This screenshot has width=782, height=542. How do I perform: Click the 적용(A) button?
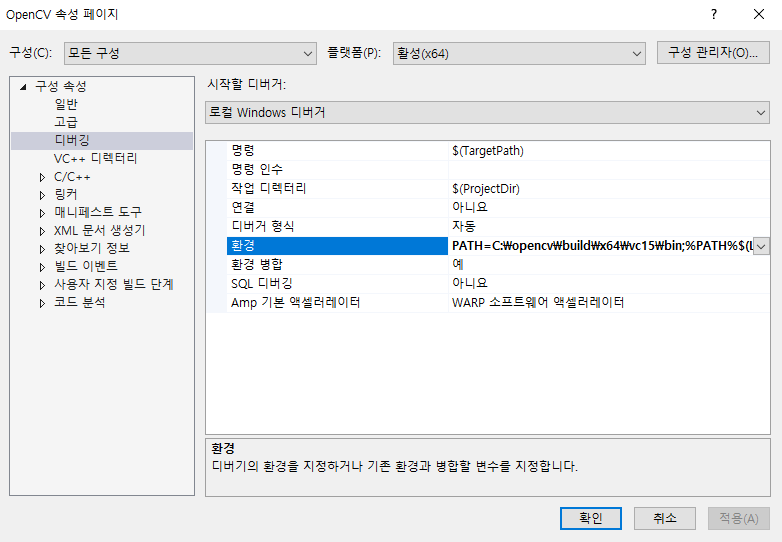[739, 519]
